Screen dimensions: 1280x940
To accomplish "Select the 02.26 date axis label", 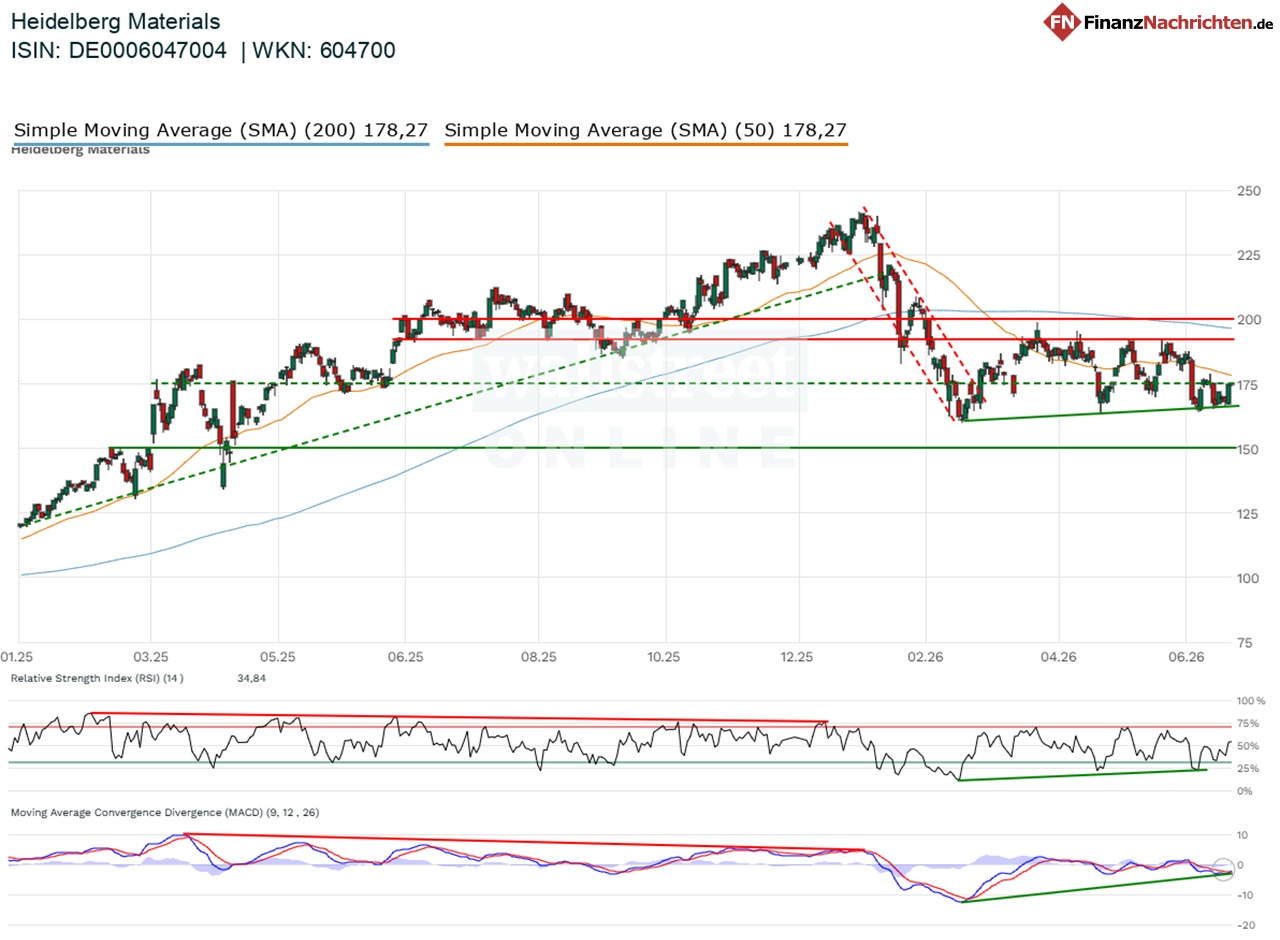I will (926, 658).
